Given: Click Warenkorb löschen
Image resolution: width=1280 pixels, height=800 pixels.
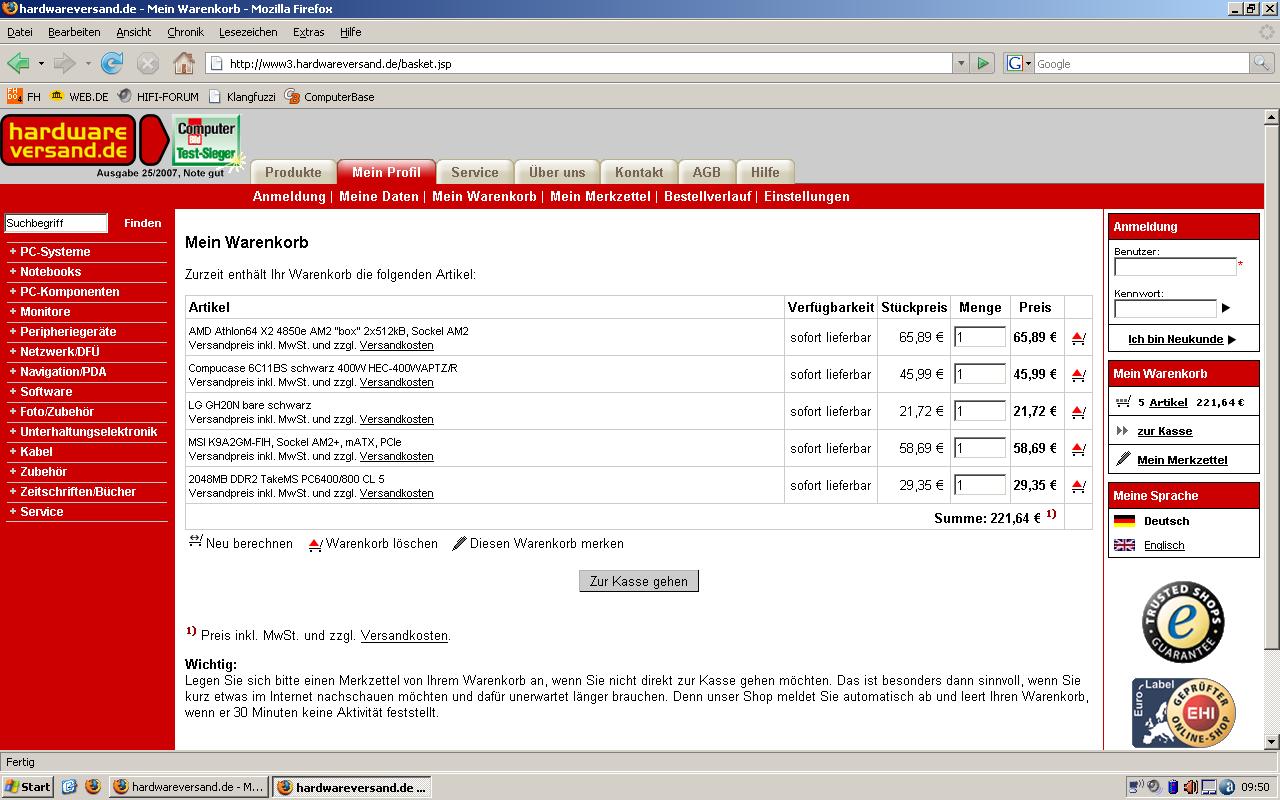Looking at the screenshot, I should 373,544.
